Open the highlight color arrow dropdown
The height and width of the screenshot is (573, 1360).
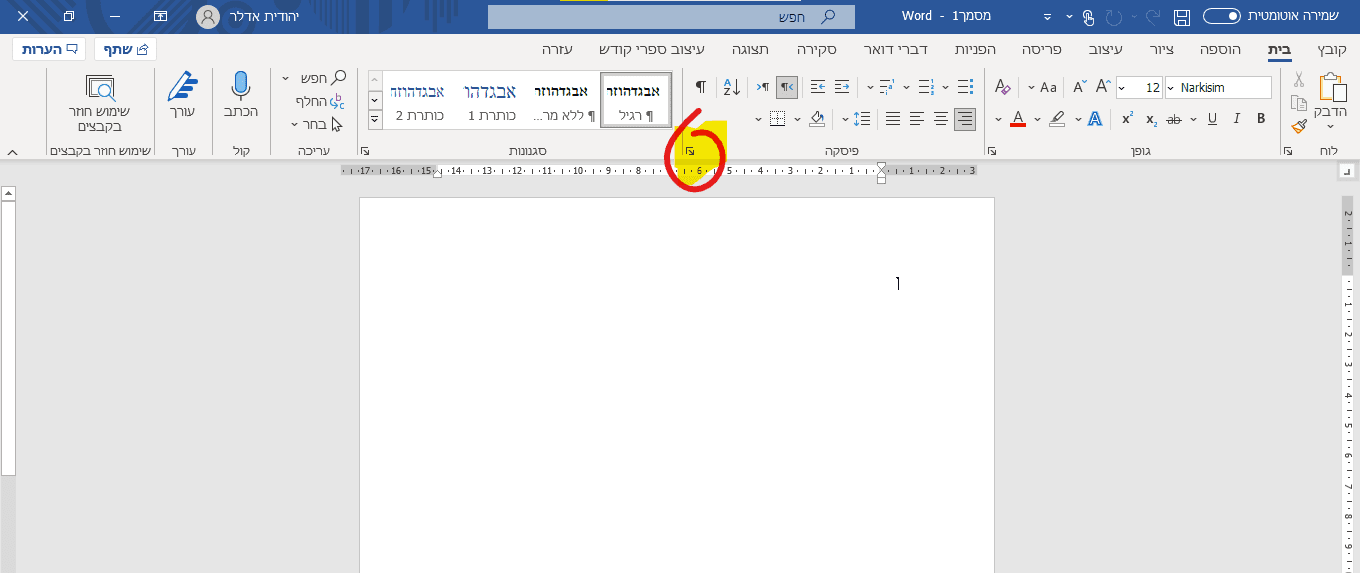coord(1037,119)
